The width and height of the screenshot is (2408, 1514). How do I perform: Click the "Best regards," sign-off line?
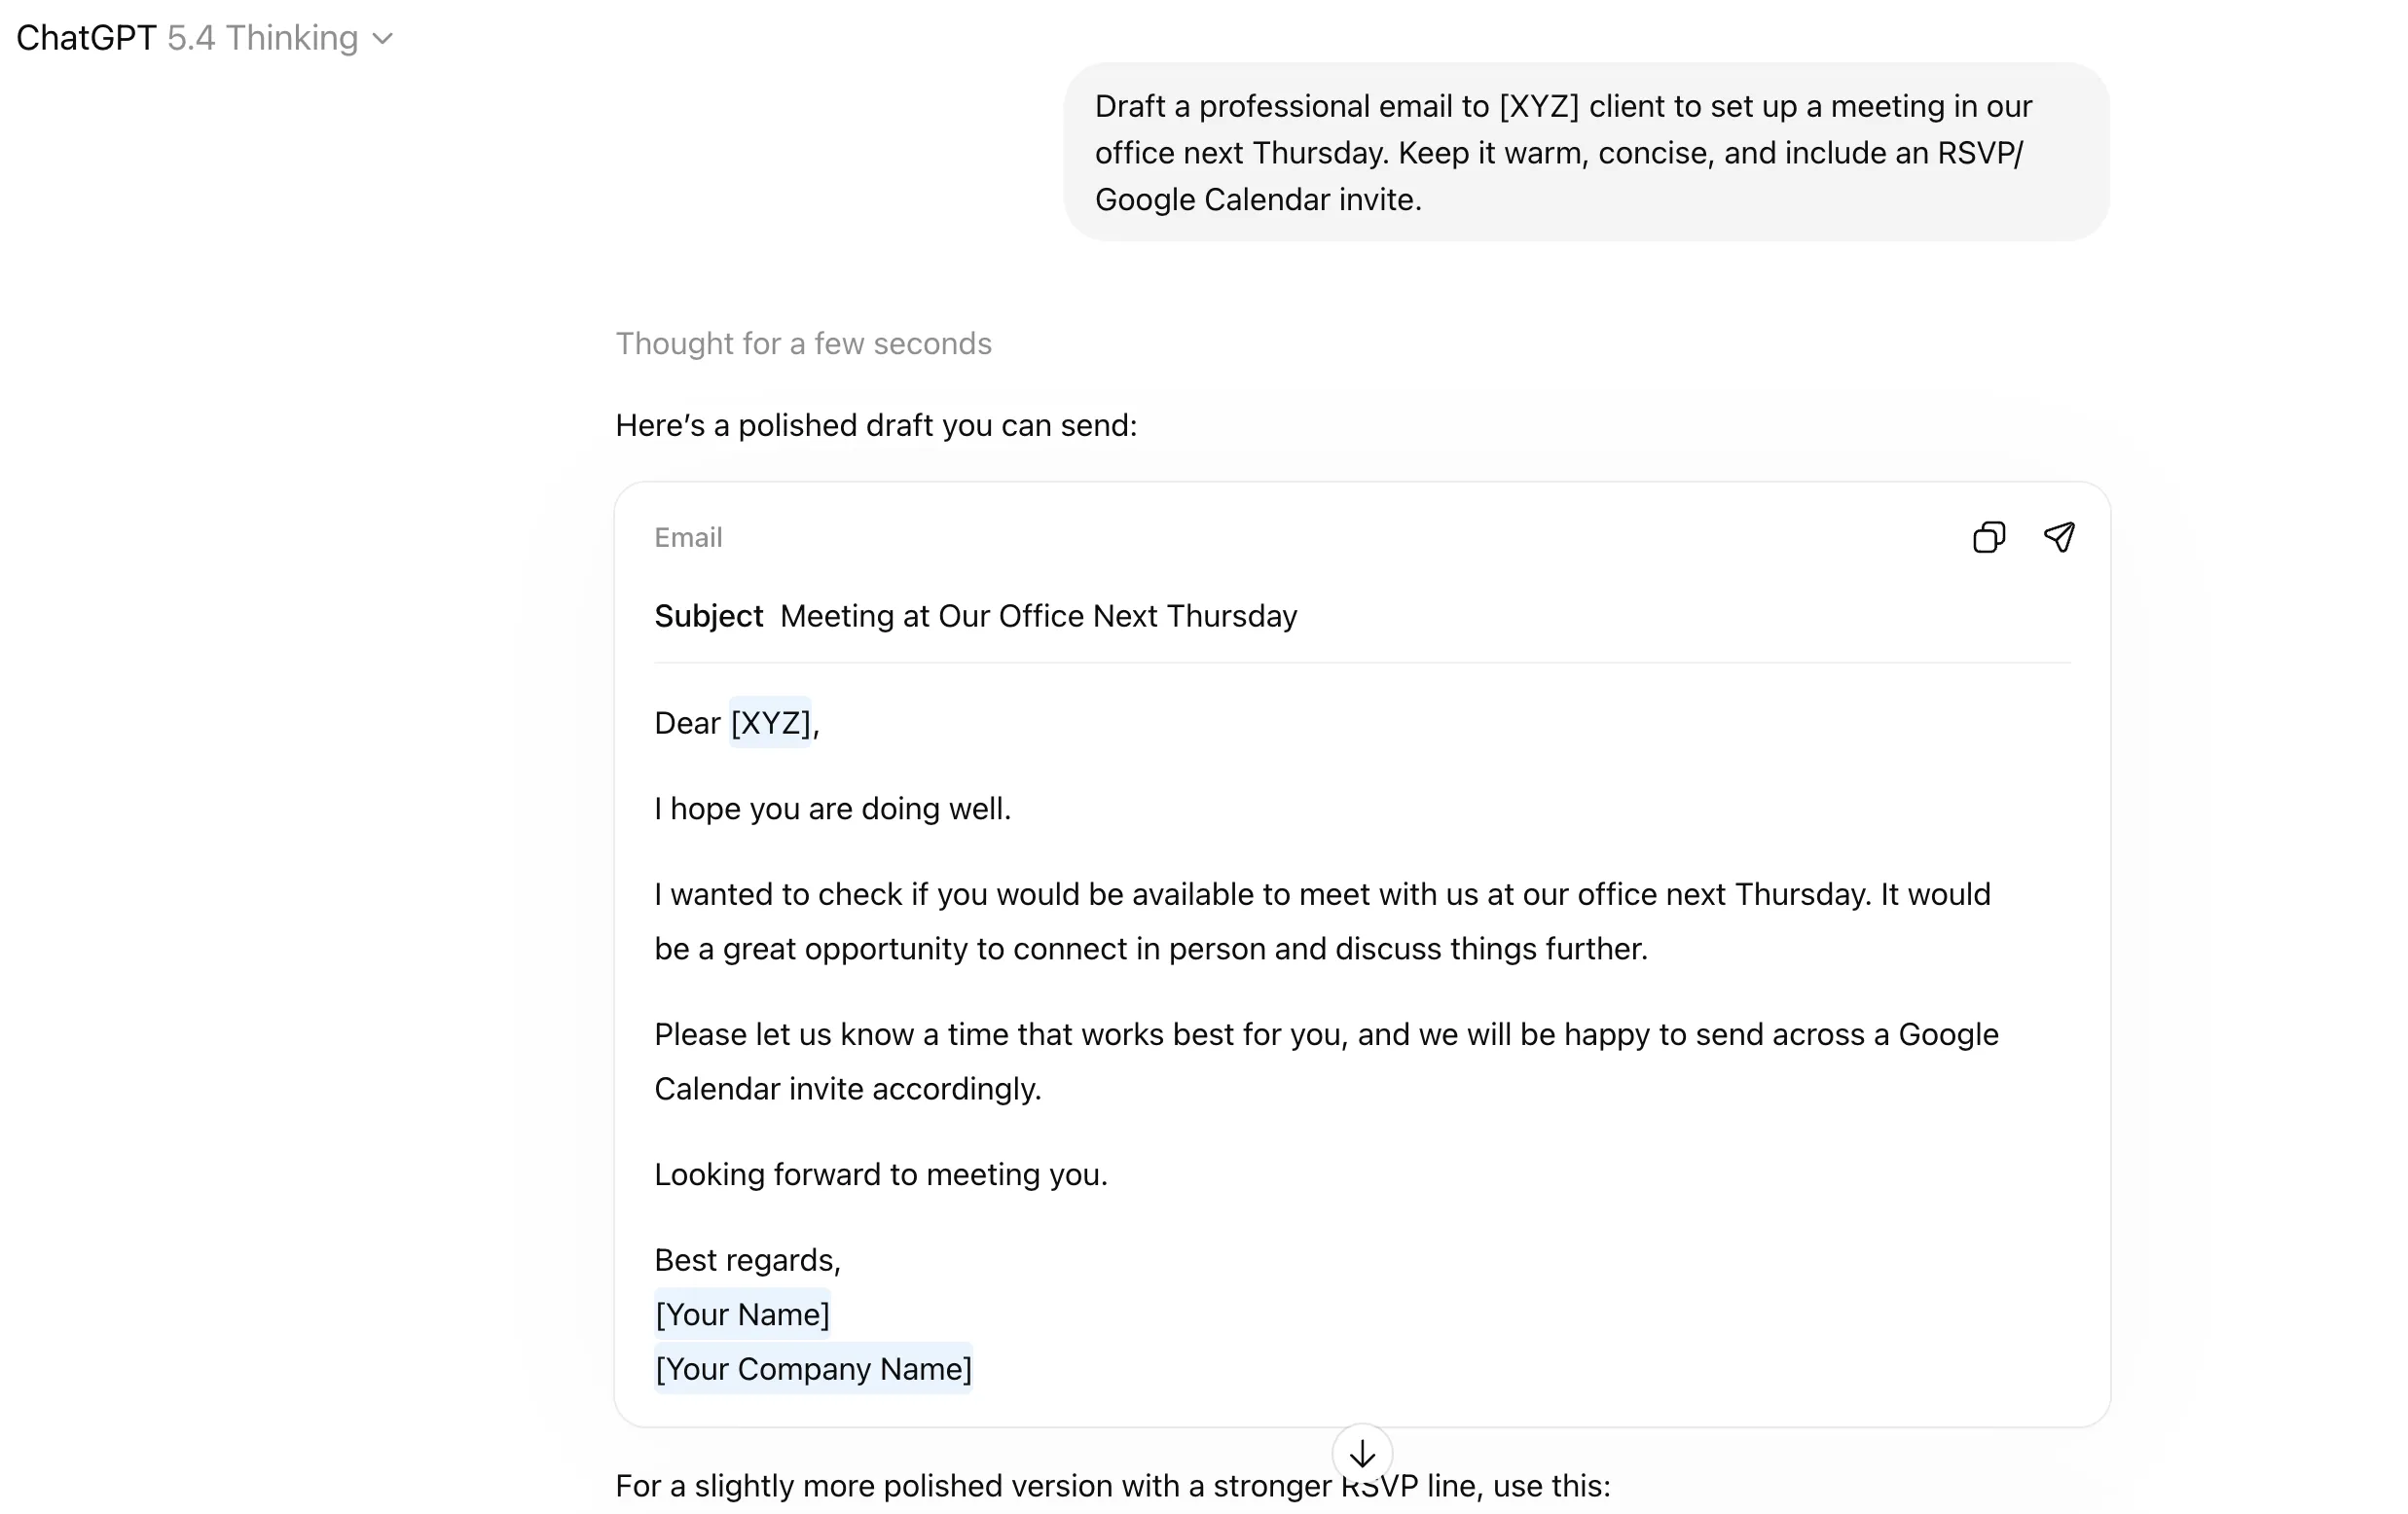(747, 1260)
